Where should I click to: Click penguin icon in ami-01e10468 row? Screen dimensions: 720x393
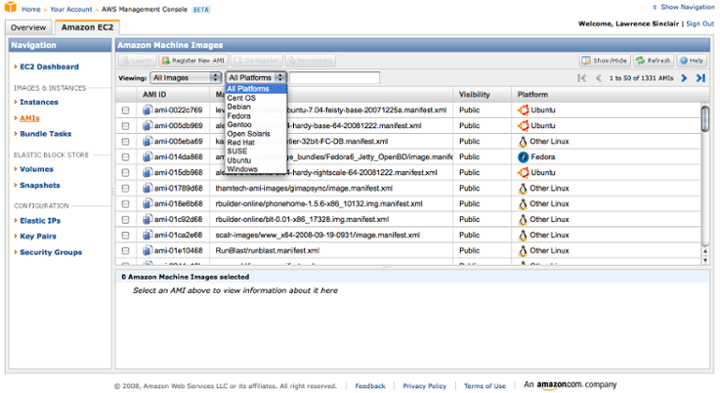coord(523,251)
